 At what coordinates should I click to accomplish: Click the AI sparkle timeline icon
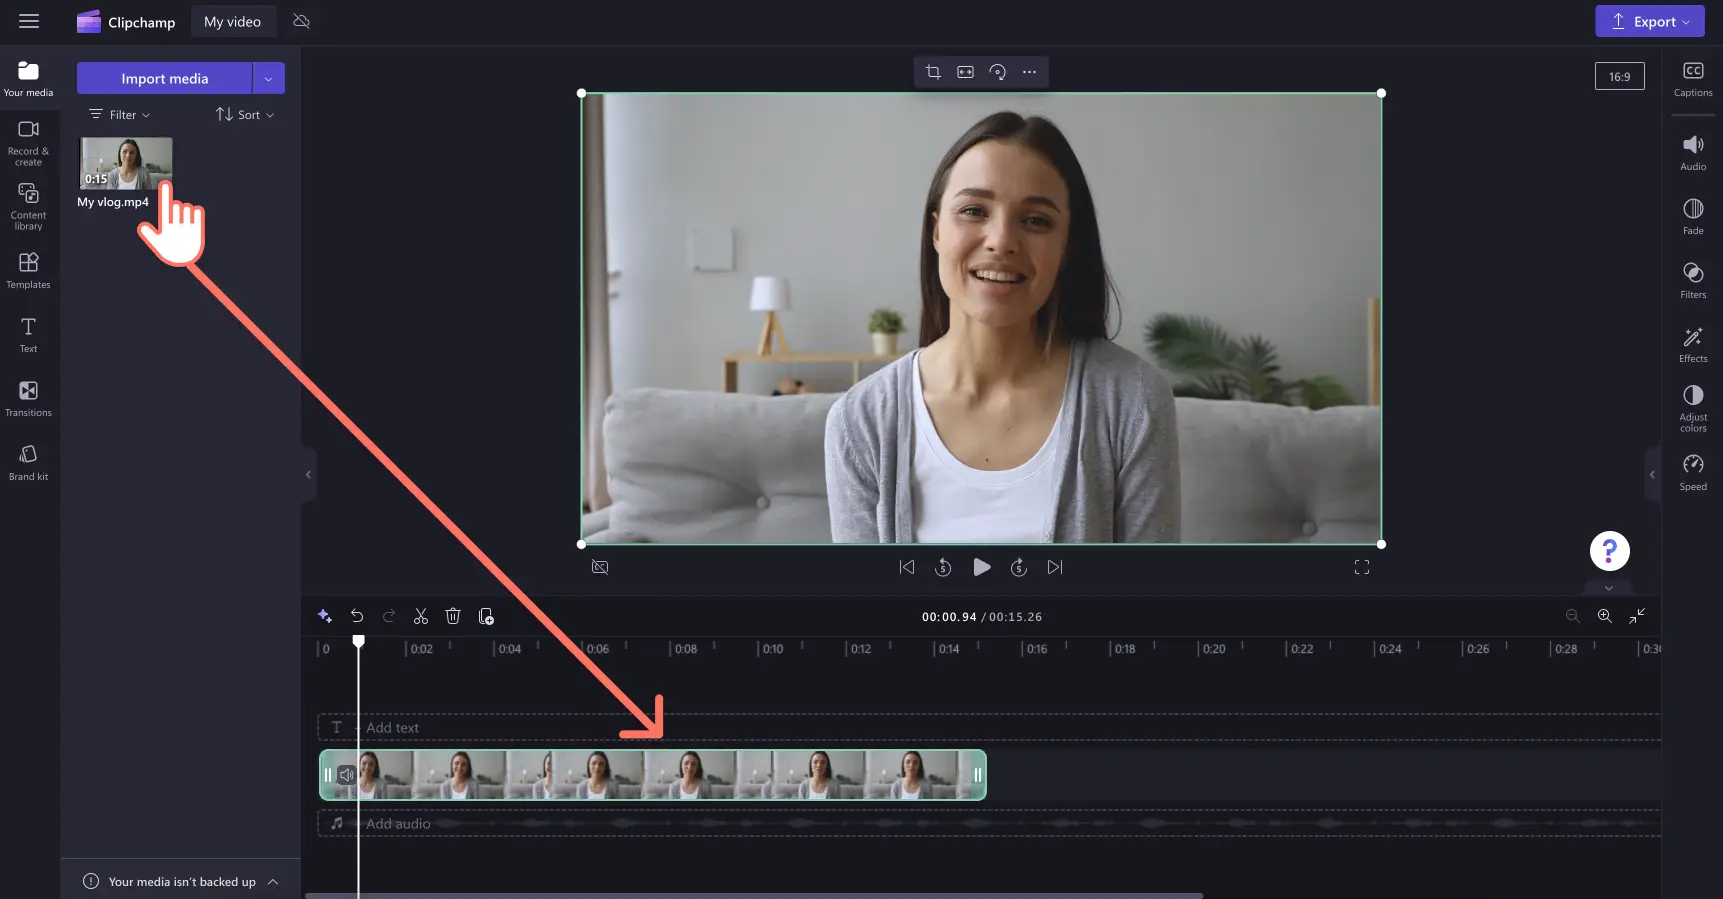coord(325,616)
